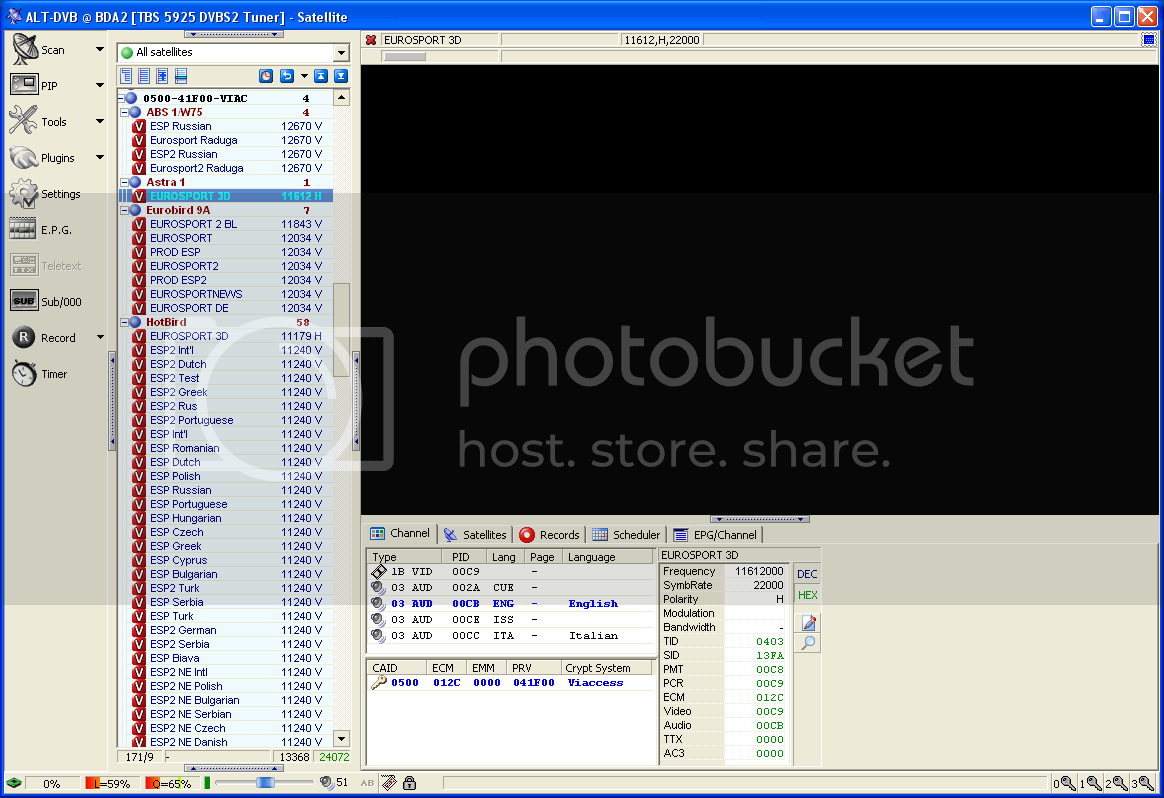Screen dimensions: 1164x798
Task: Select the Viaccess 0500 CAID row
Action: [x=509, y=683]
